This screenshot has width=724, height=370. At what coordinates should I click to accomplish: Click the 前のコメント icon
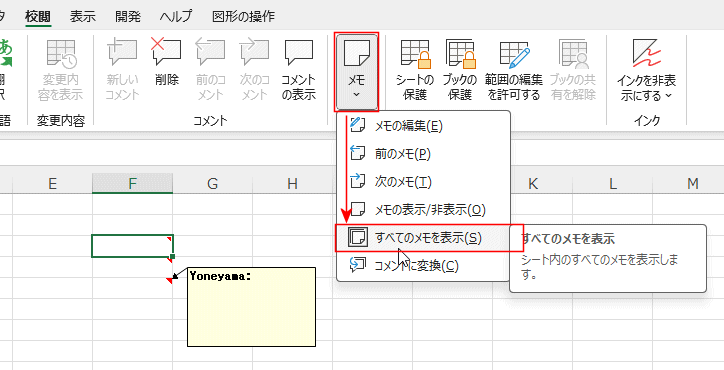click(211, 69)
